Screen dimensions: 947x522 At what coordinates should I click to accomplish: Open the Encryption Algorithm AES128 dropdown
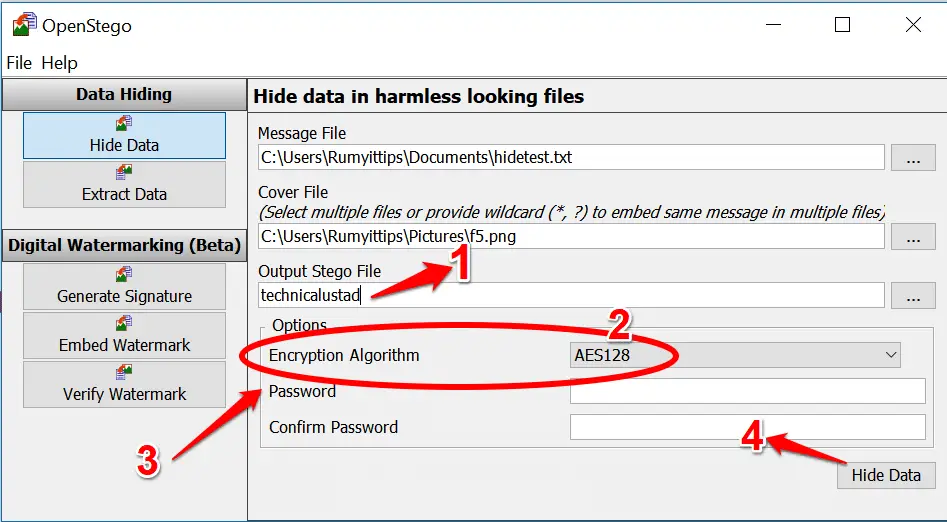[735, 355]
